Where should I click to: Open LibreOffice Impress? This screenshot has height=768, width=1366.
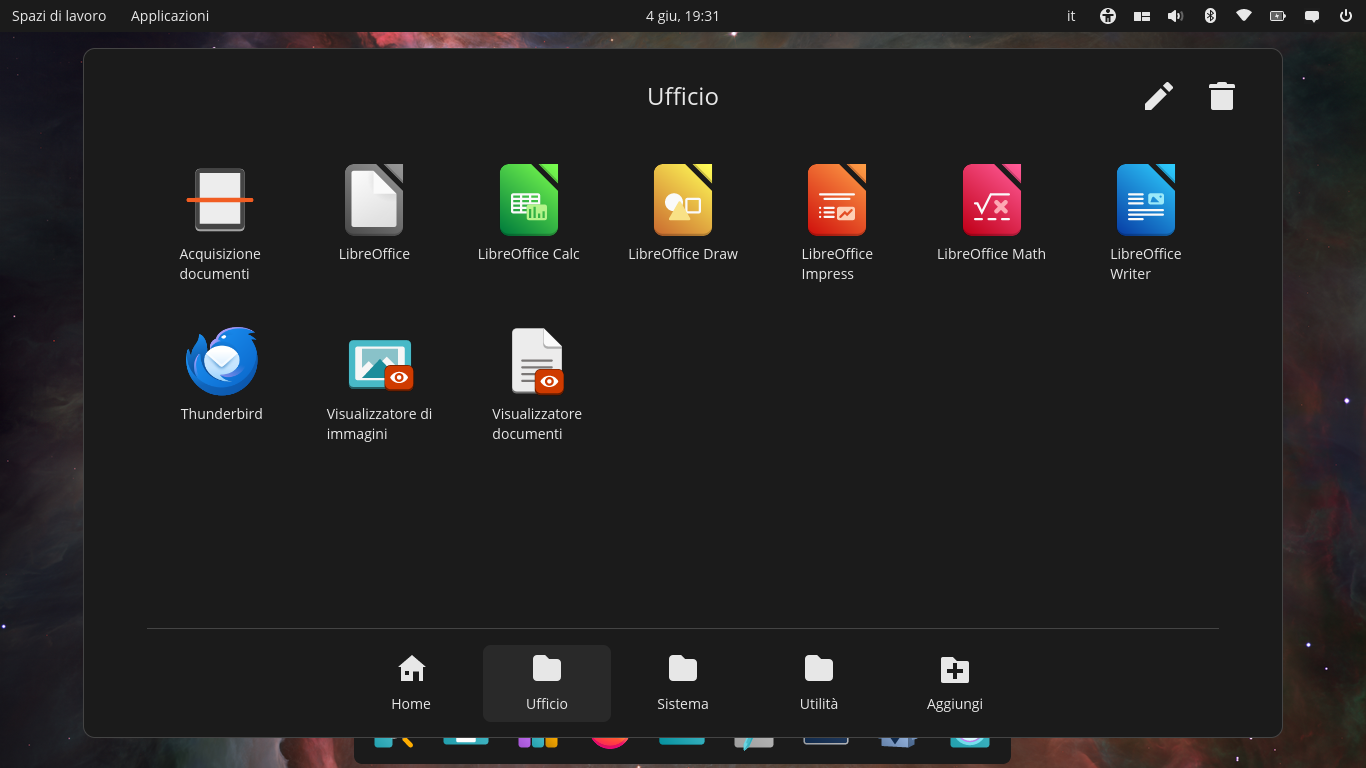[x=837, y=222]
